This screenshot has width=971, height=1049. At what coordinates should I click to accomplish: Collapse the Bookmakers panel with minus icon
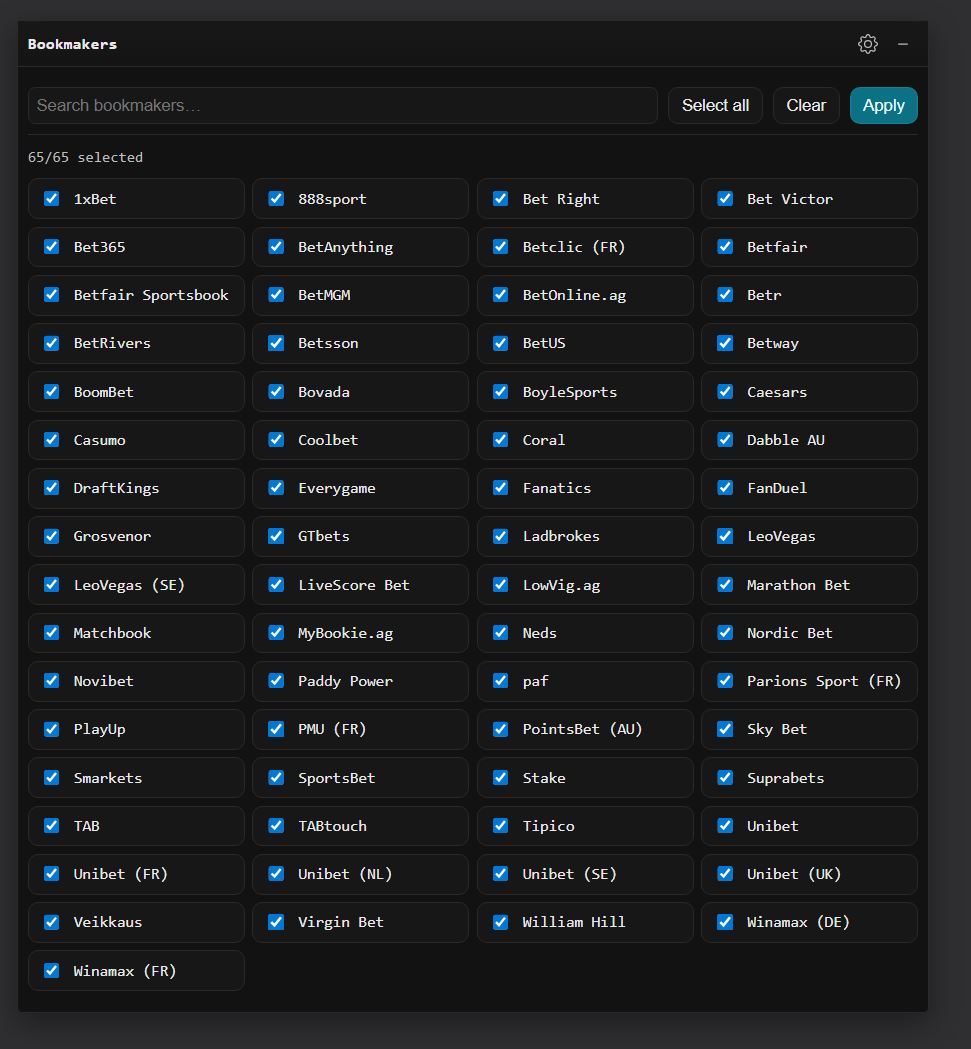pyautogui.click(x=902, y=44)
